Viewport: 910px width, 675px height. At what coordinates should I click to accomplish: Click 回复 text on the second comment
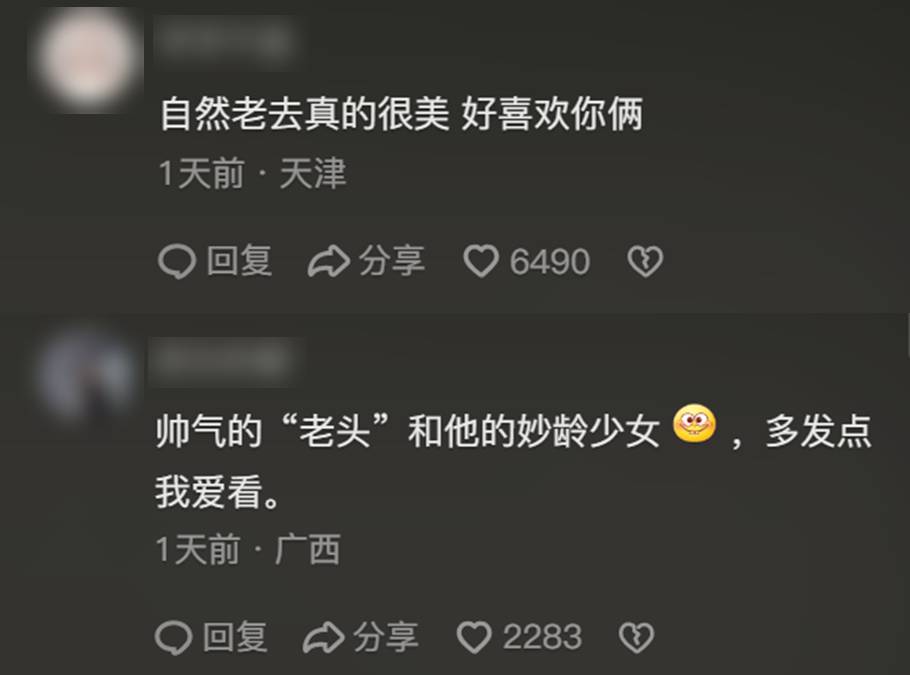(x=235, y=637)
